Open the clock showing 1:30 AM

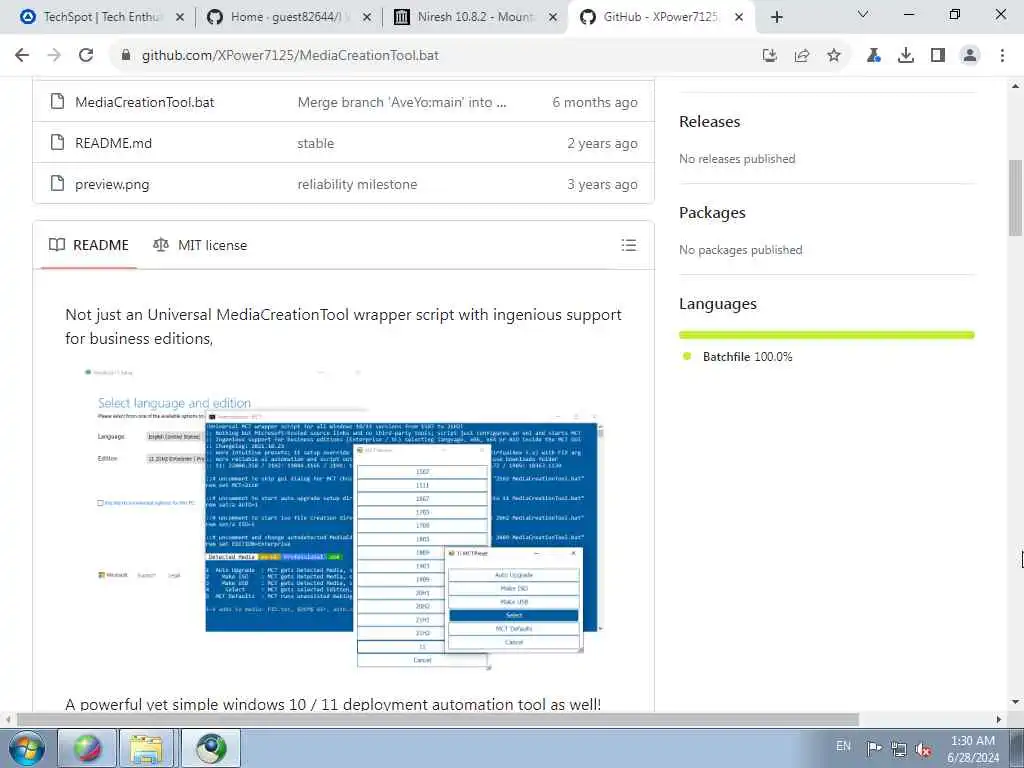972,749
